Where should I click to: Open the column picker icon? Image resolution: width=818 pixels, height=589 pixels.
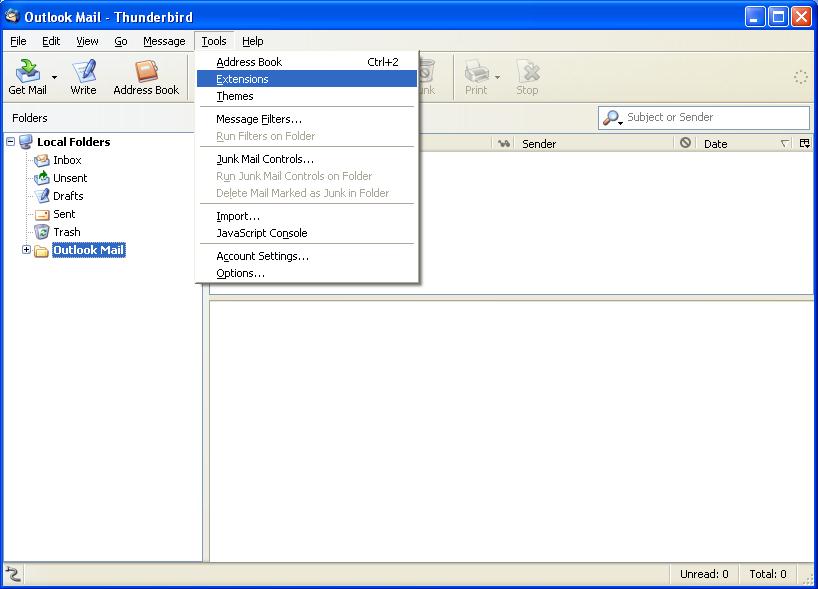click(805, 143)
